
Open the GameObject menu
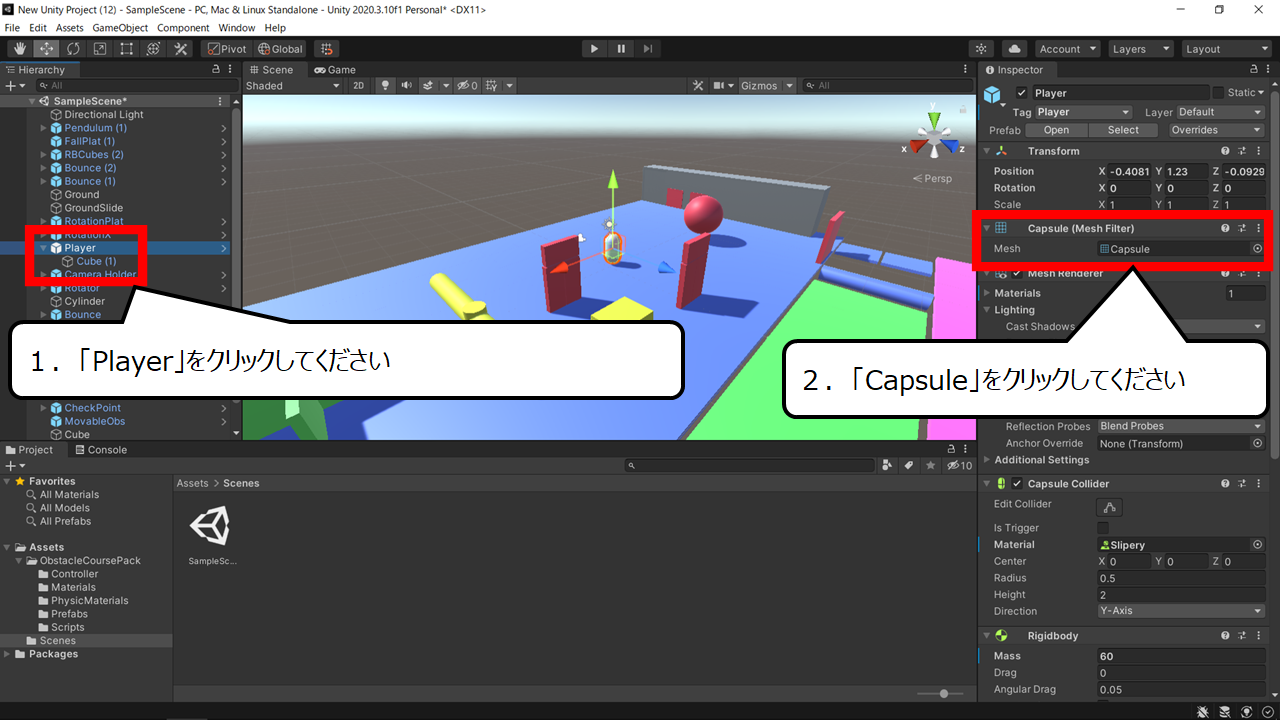[x=121, y=28]
